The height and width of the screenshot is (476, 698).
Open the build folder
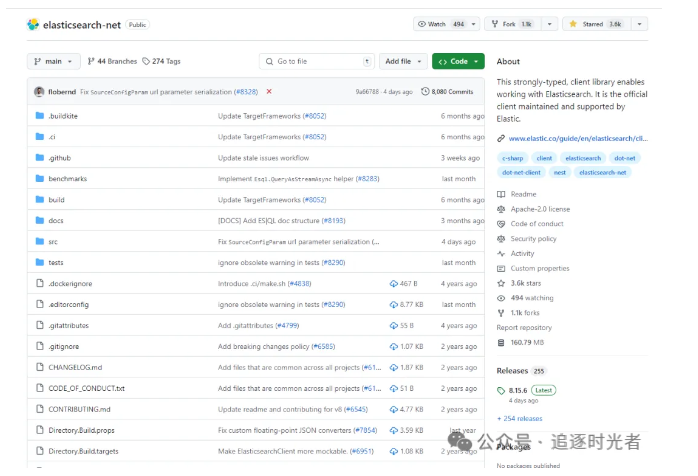[x=56, y=199]
